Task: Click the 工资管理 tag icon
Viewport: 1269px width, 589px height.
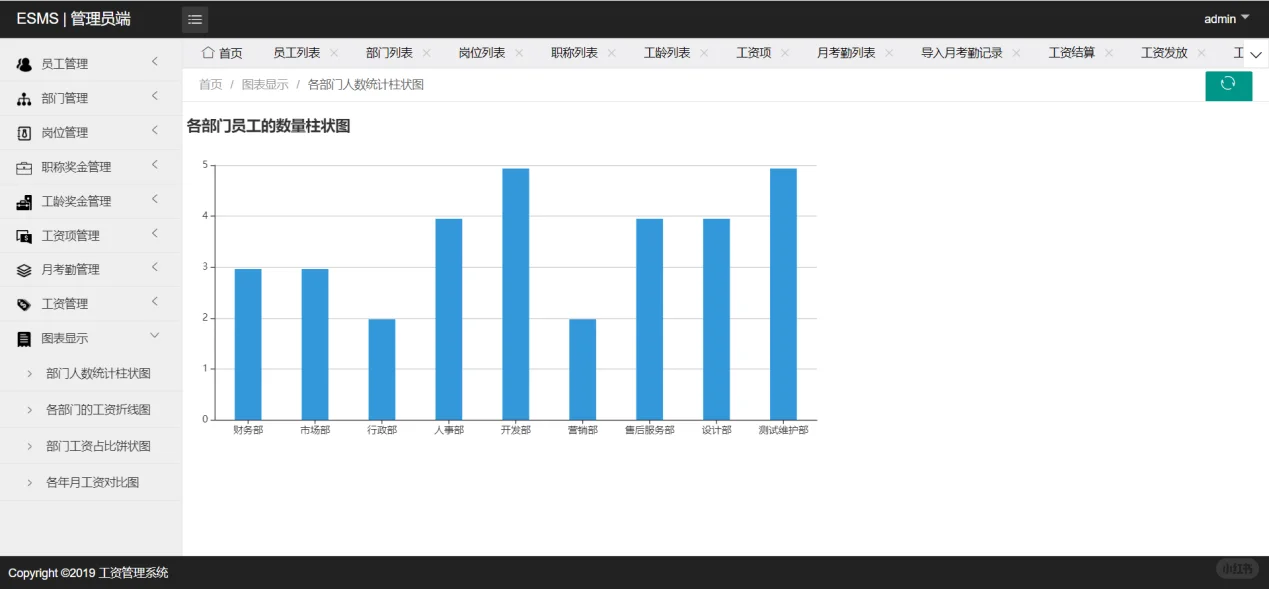Action: [24, 303]
